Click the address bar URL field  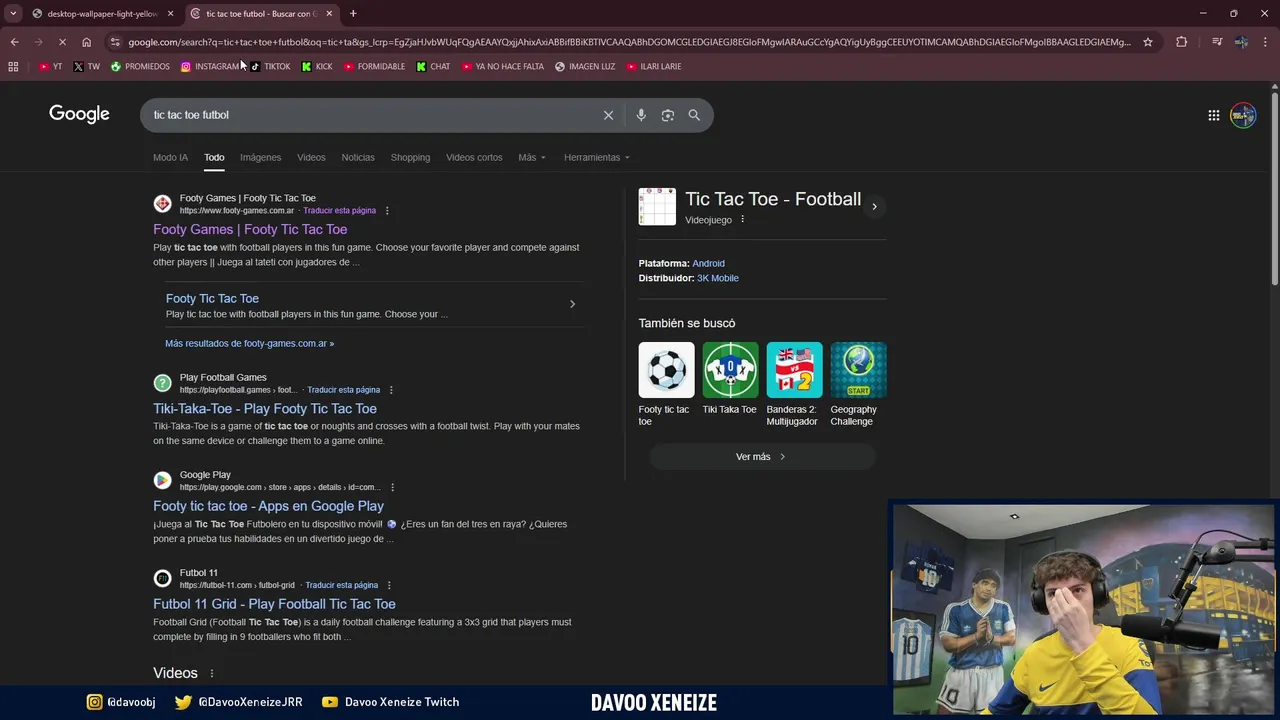click(630, 42)
